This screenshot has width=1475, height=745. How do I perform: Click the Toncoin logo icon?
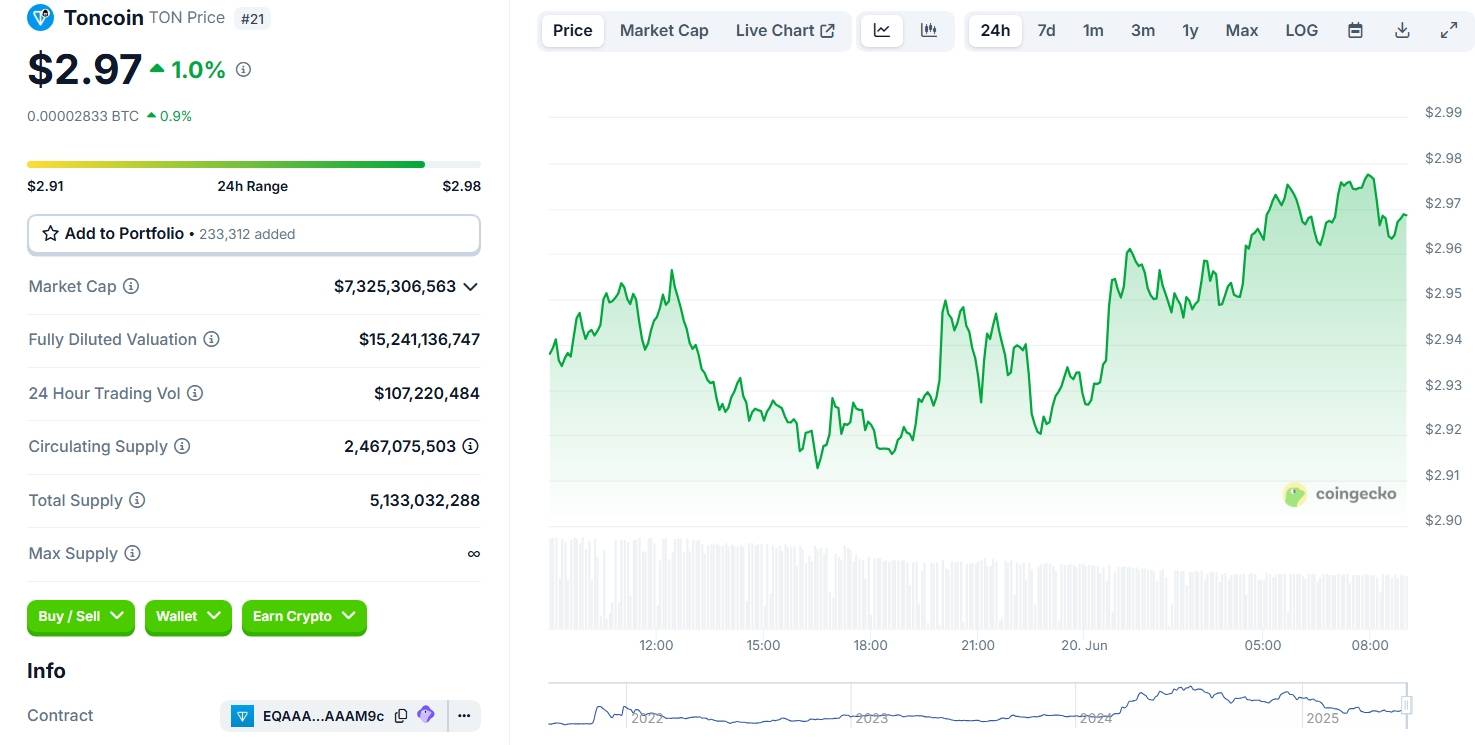click(41, 17)
